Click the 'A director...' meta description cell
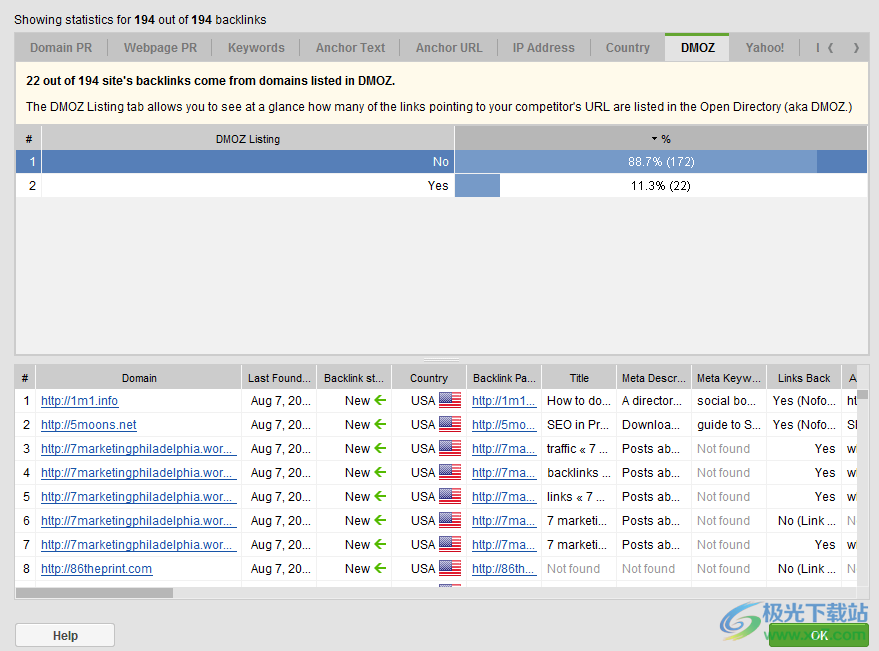 (x=654, y=401)
